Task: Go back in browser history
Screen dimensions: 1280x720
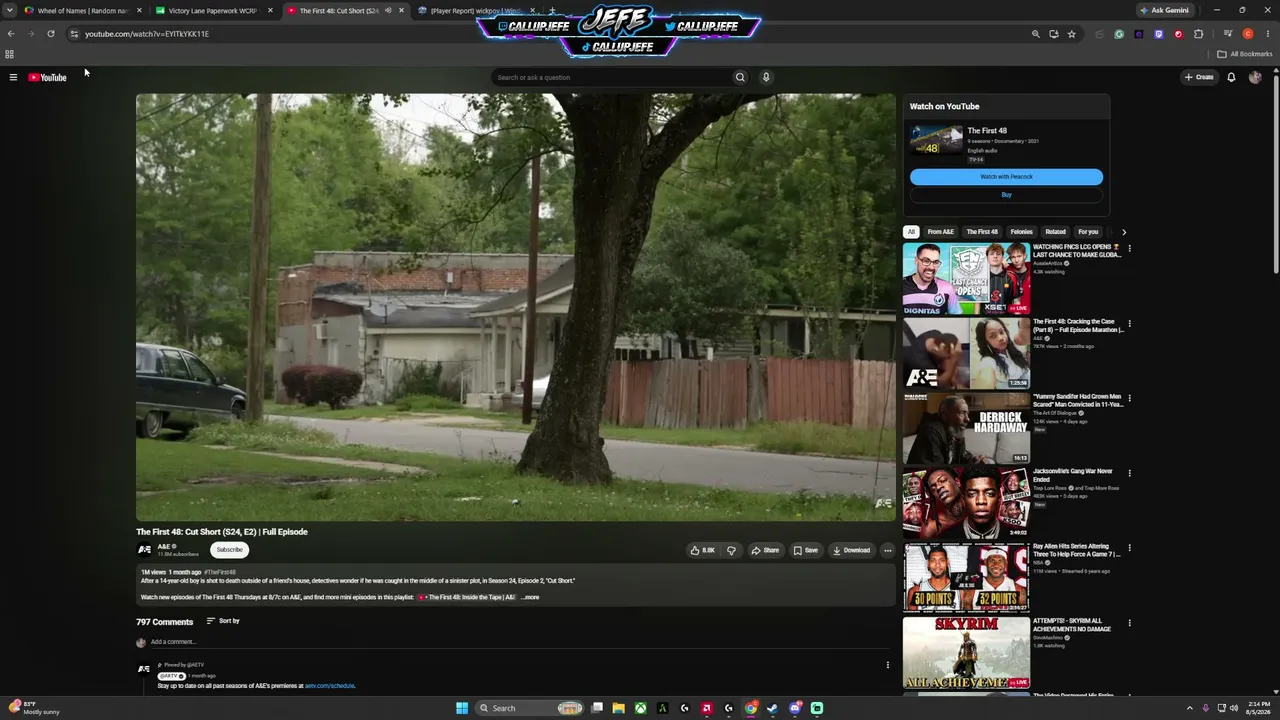Action: (x=11, y=34)
